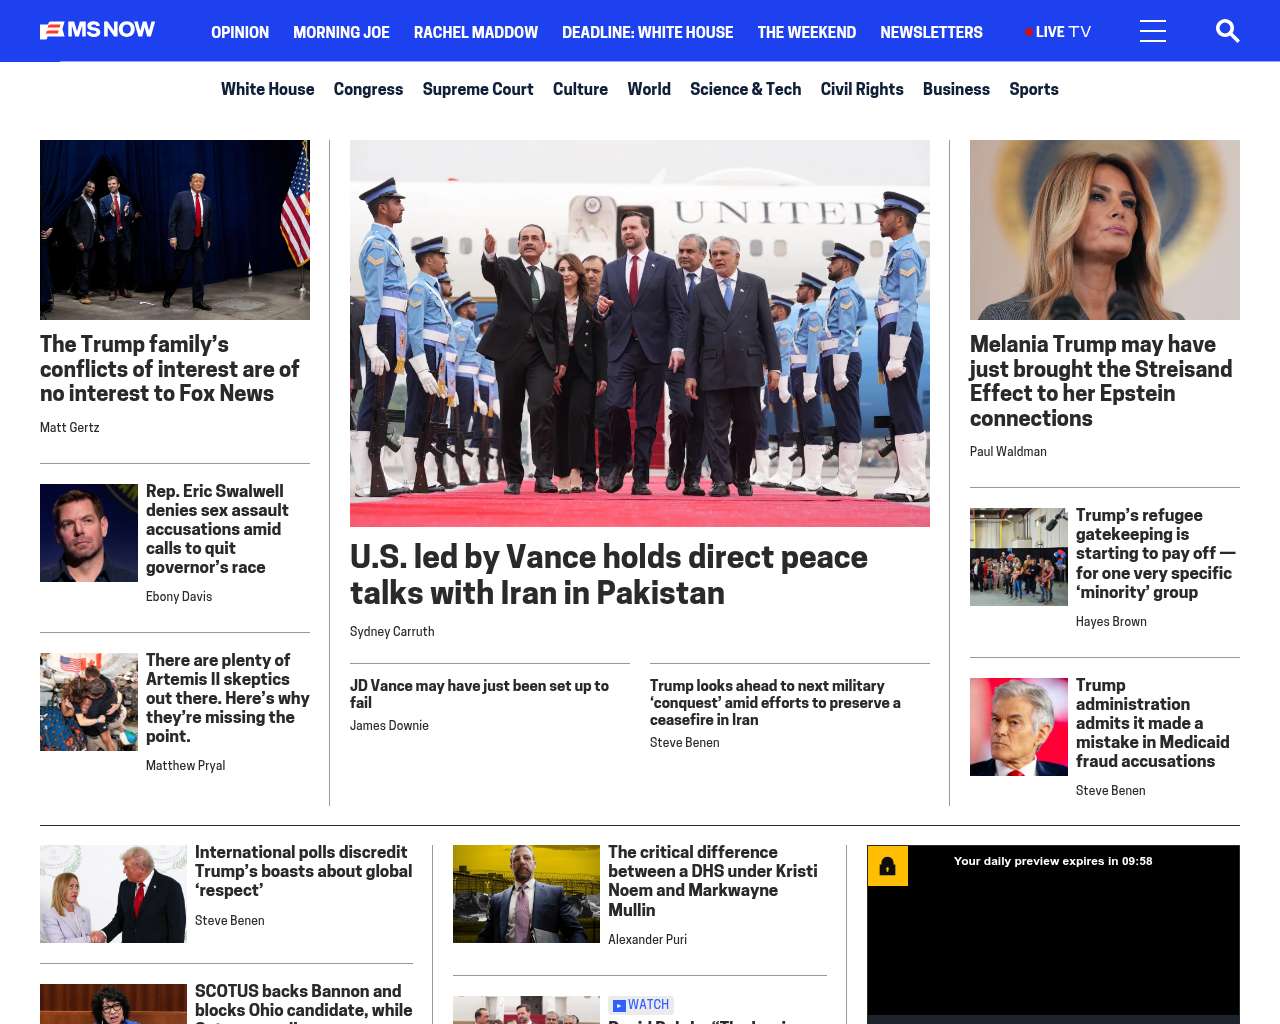The image size is (1280, 1024).
Task: Read Medicaid fraud accusations mistake story
Action: click(1152, 723)
